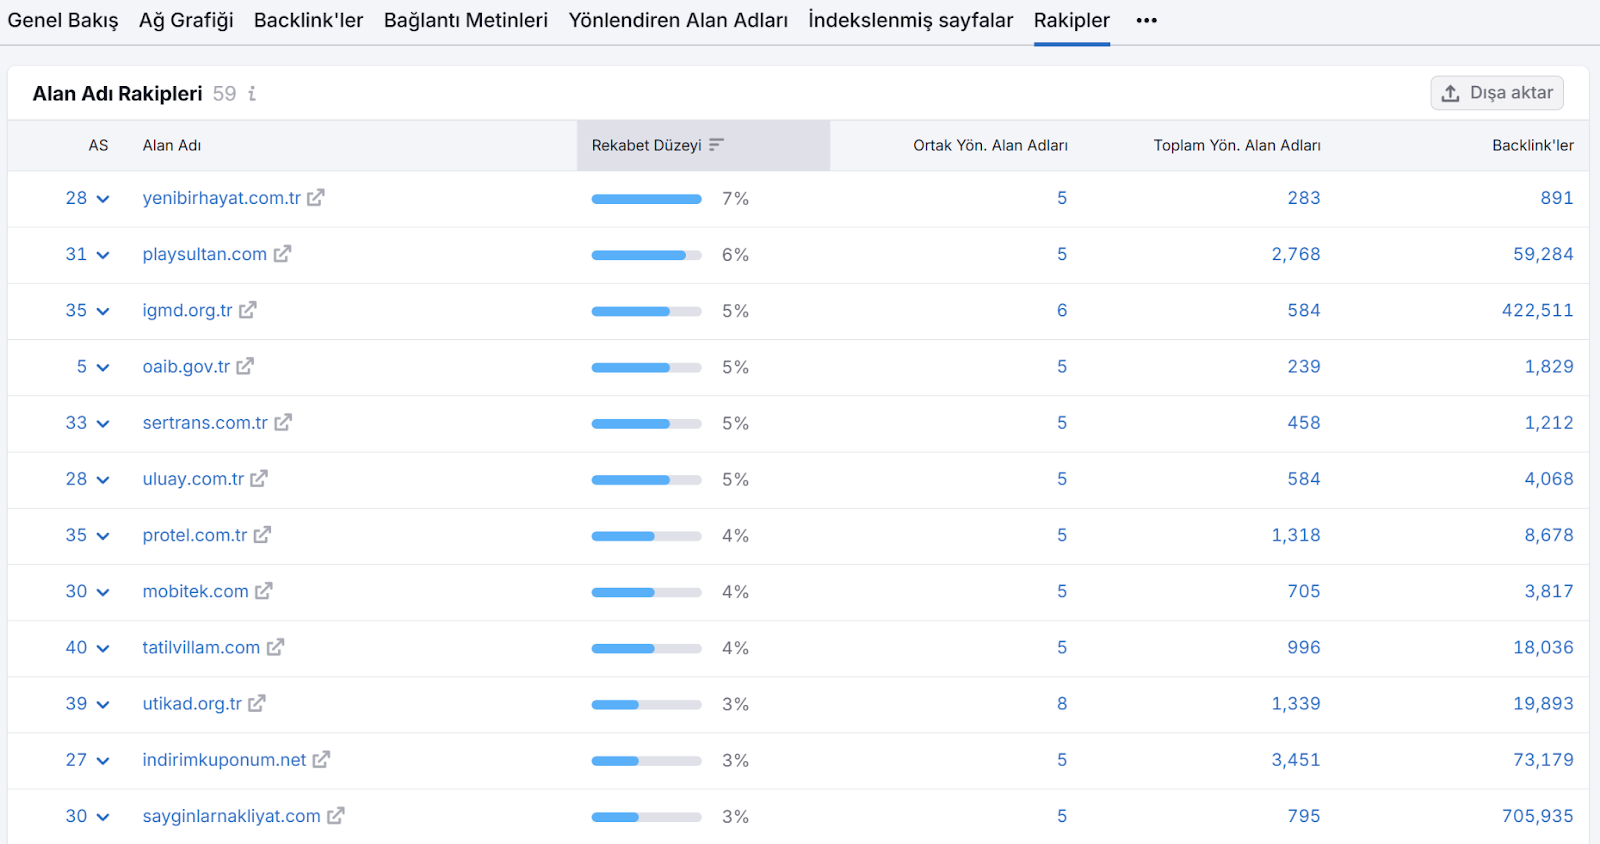
Task: Open external link icon beside sayginlarnakliyat.com
Action: [x=336, y=816]
